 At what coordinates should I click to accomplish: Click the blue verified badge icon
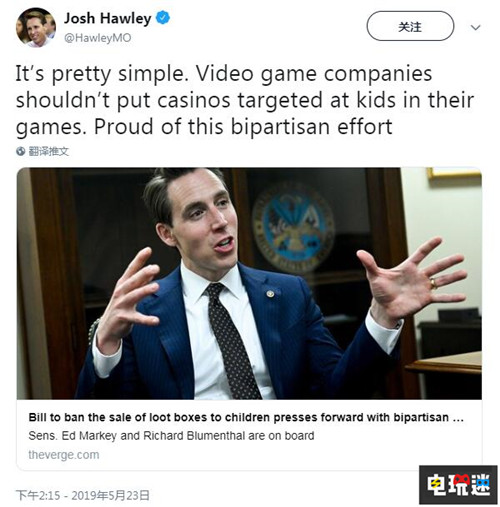pos(163,18)
